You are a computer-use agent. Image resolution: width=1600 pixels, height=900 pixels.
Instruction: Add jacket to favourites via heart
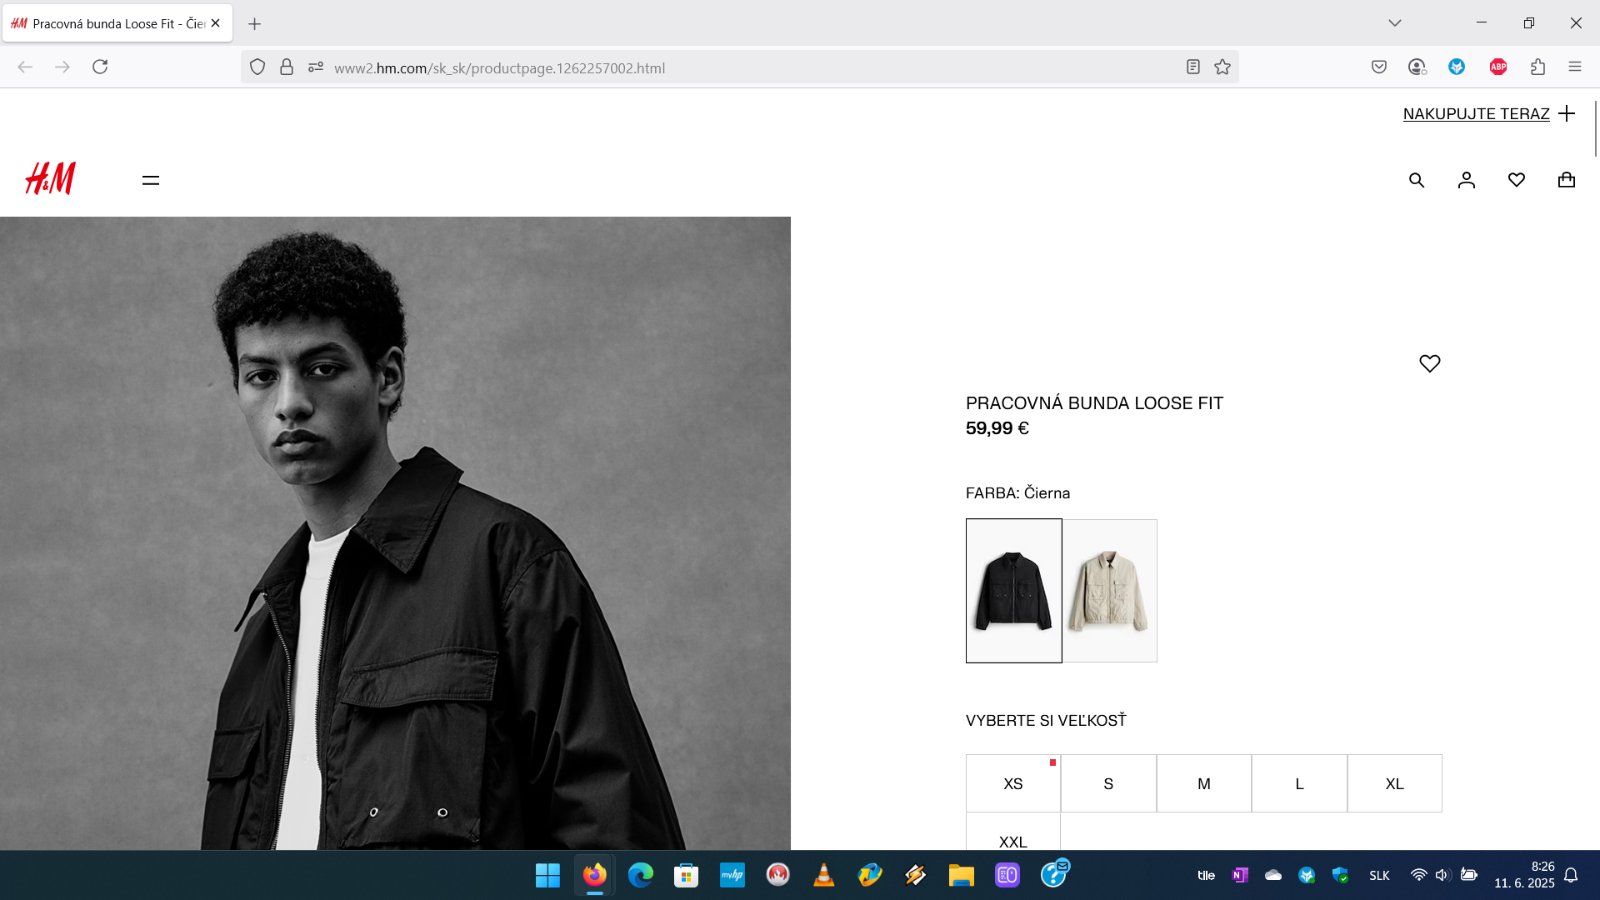(1429, 364)
